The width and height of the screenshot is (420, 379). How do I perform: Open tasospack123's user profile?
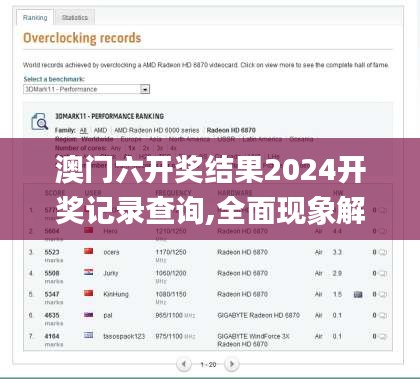click(124, 336)
